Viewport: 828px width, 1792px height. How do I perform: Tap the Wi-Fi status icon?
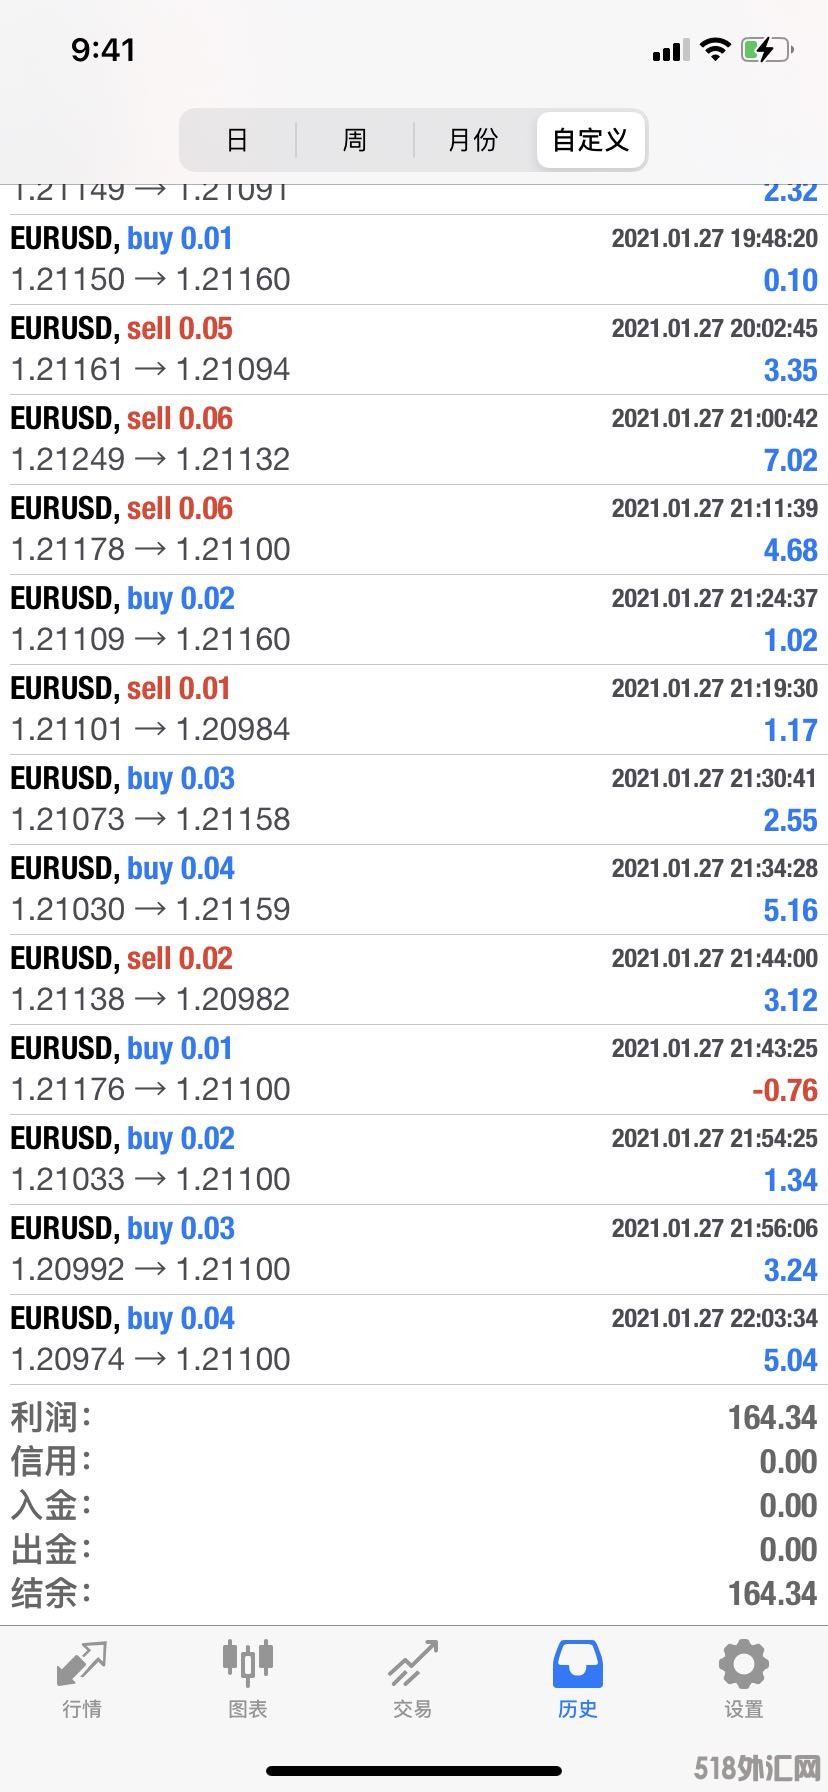[x=715, y=49]
